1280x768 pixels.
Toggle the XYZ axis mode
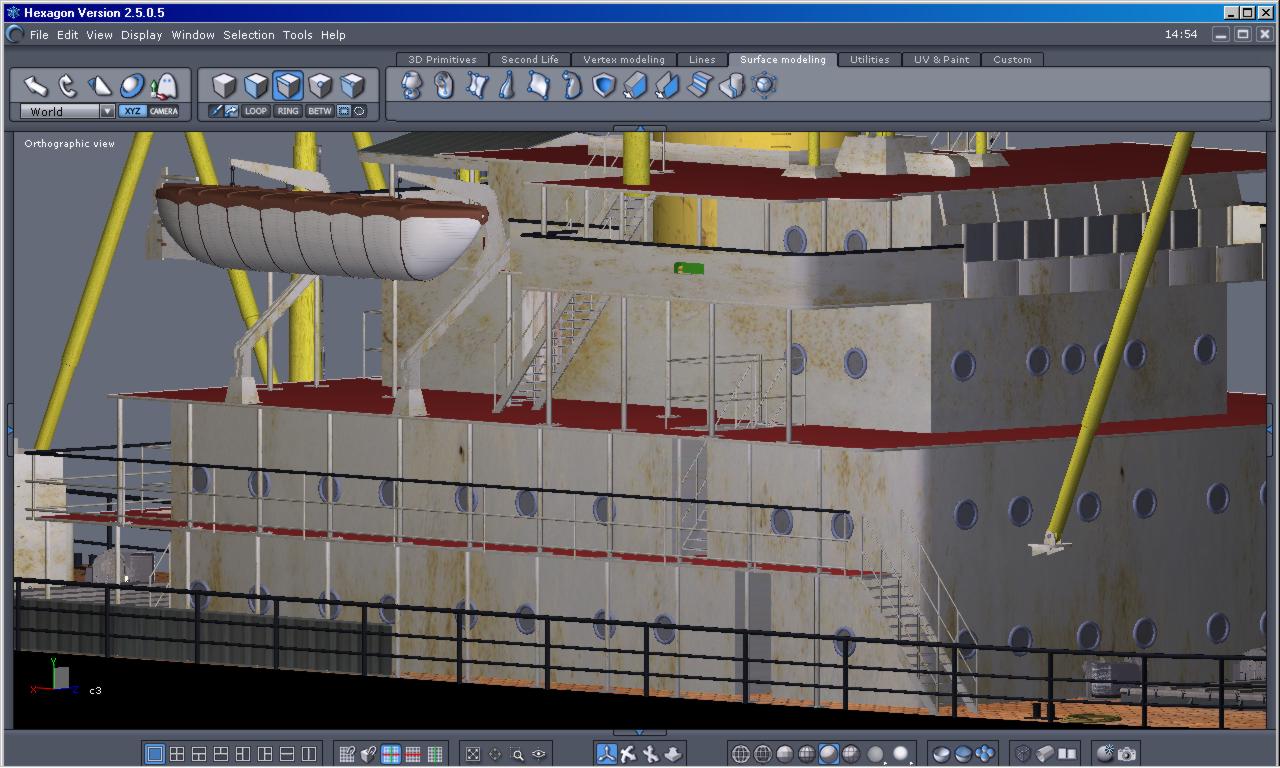(x=132, y=111)
